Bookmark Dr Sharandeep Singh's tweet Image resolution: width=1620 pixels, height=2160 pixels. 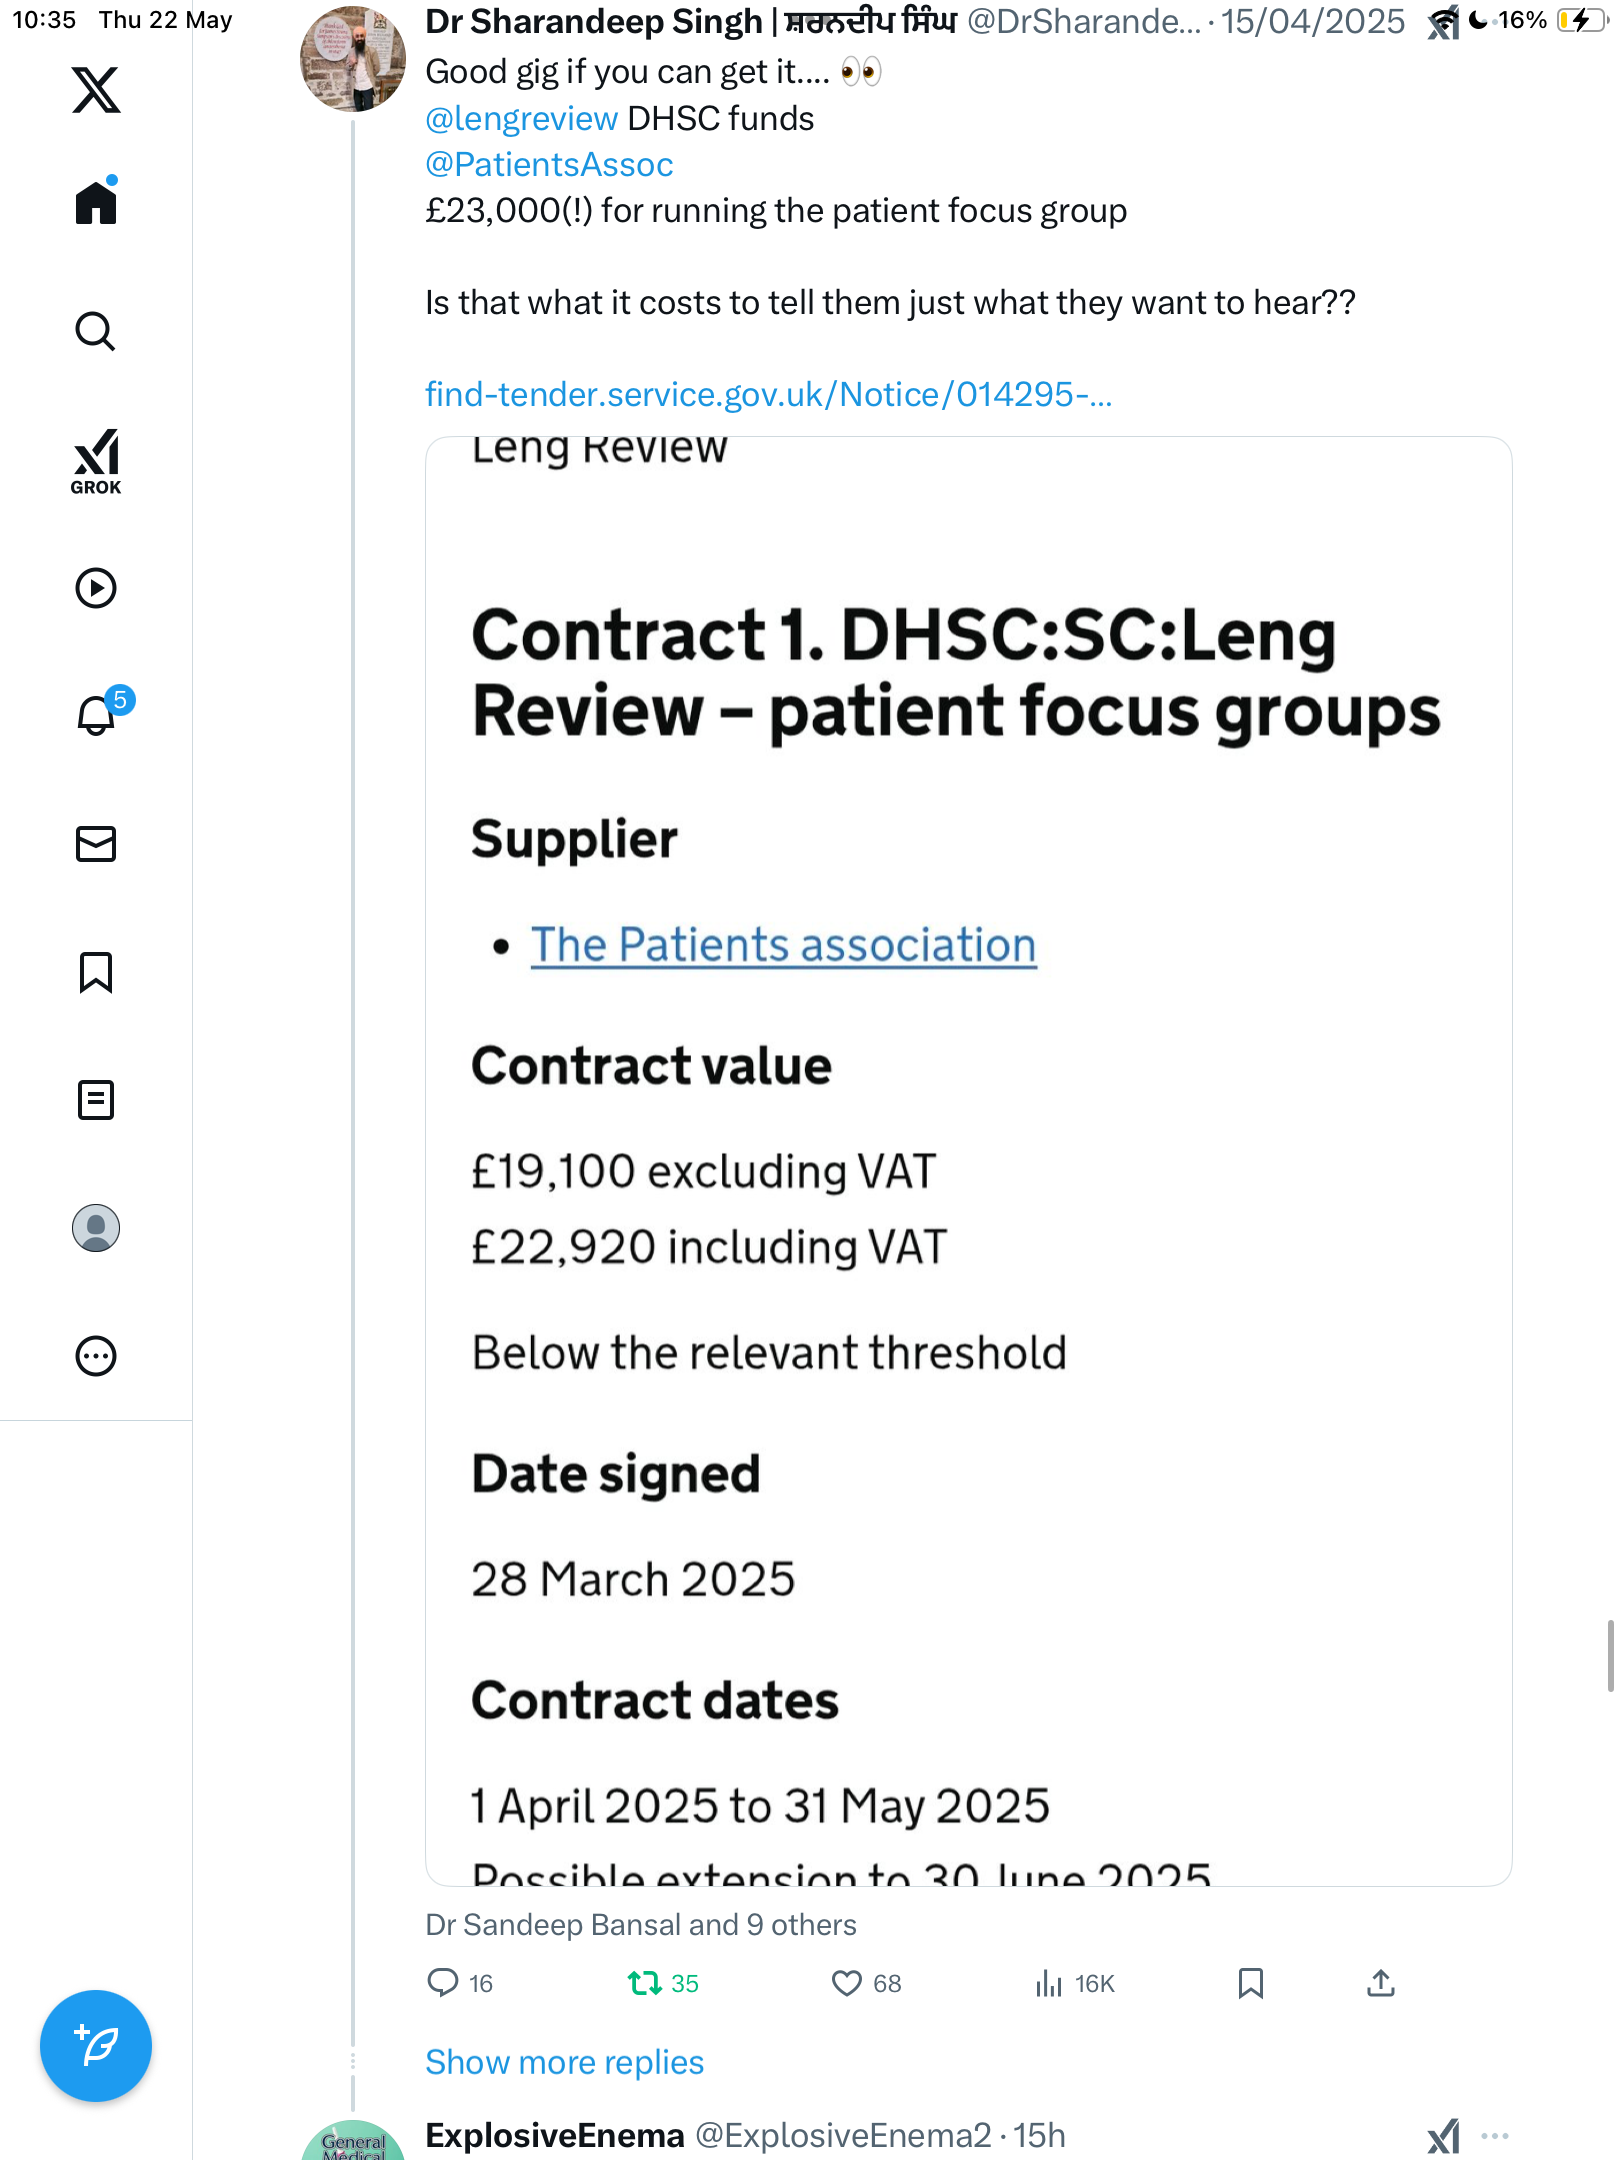pyautogui.click(x=1250, y=1983)
